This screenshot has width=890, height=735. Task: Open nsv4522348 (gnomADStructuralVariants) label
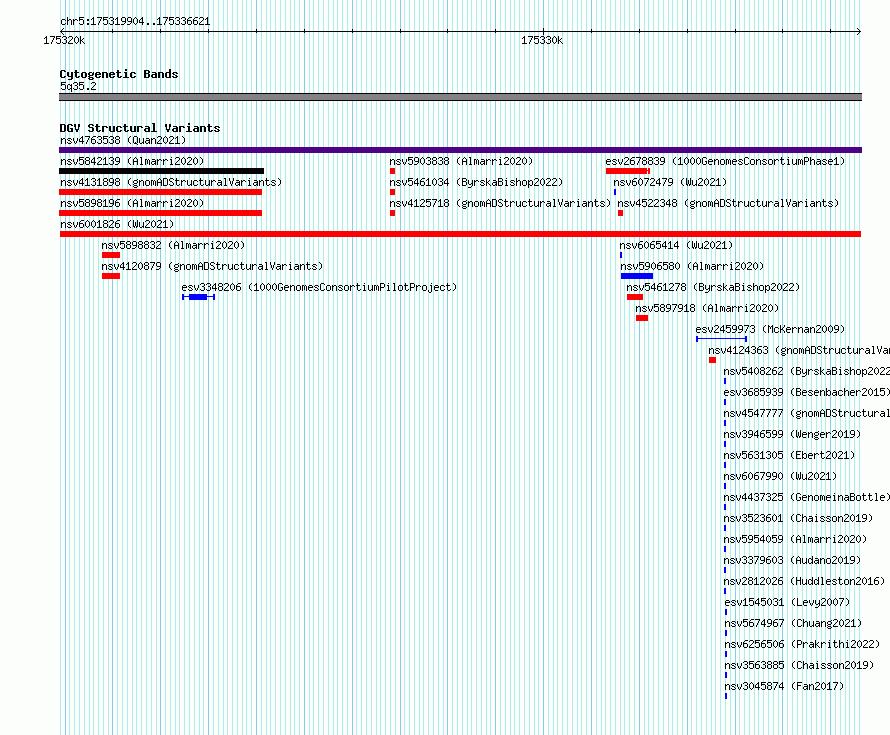point(728,203)
